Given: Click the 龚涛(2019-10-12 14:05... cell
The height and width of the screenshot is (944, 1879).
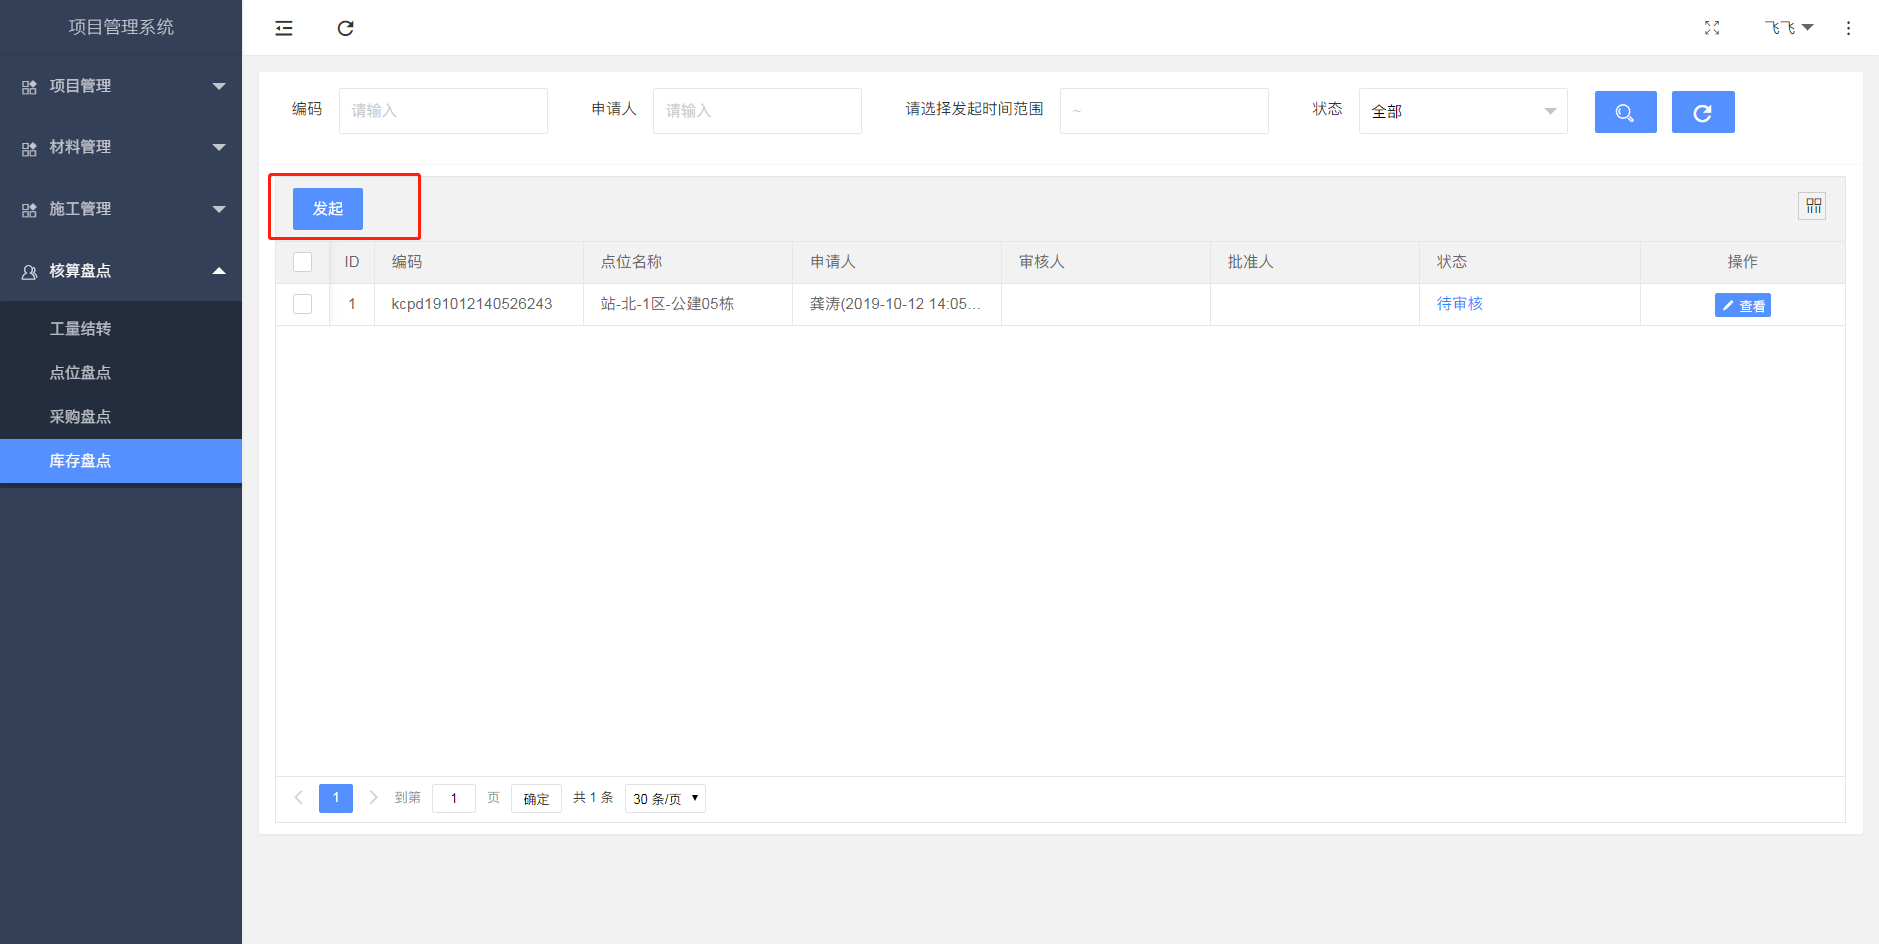Looking at the screenshot, I should 895,304.
